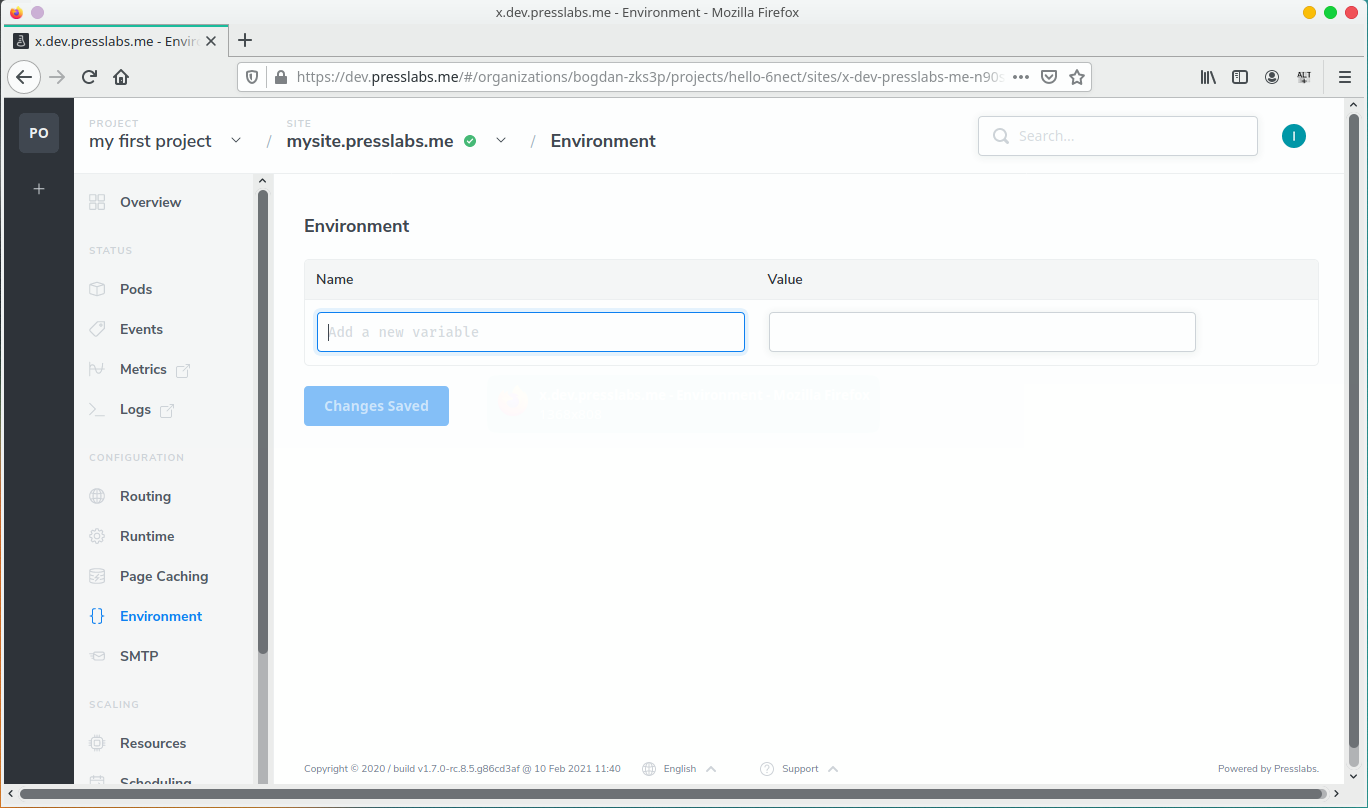
Task: Open the Page Caching settings
Action: 164,576
